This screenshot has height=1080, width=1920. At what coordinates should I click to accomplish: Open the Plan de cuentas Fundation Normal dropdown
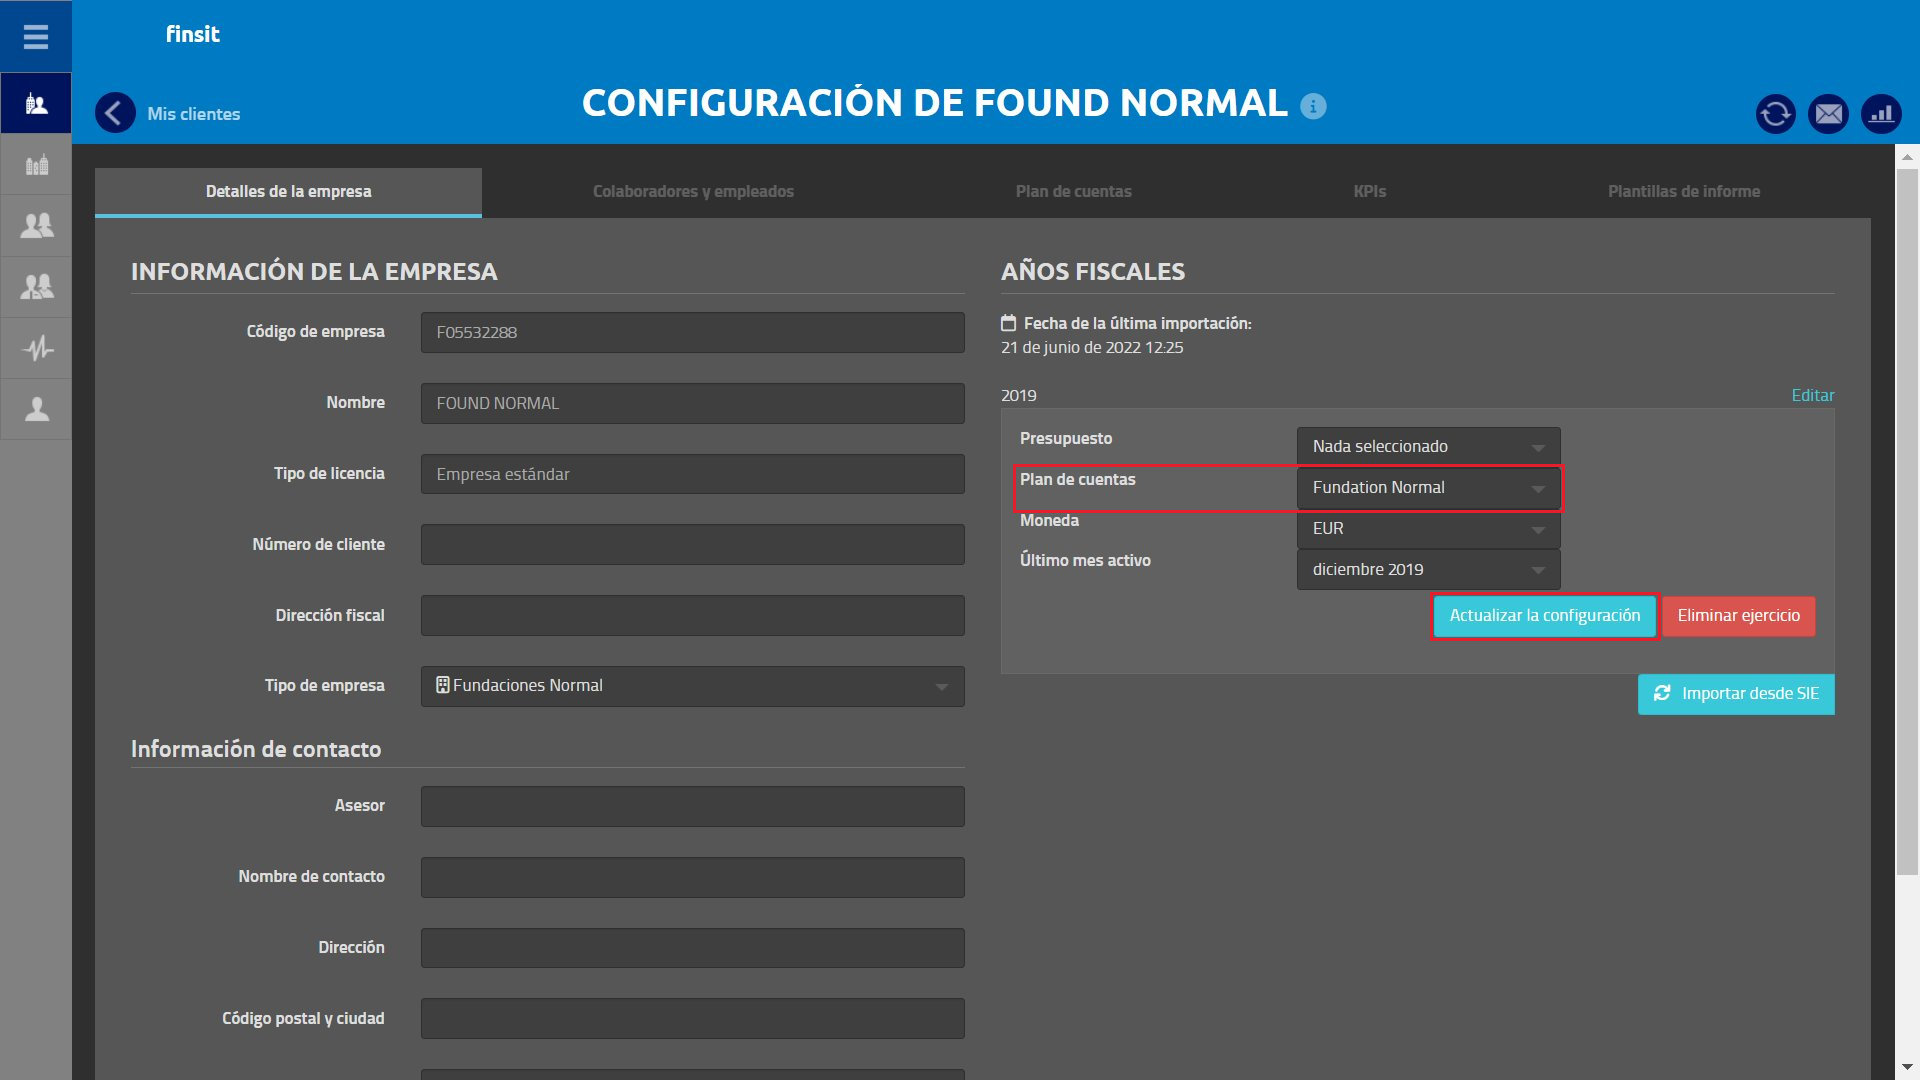[1428, 487]
